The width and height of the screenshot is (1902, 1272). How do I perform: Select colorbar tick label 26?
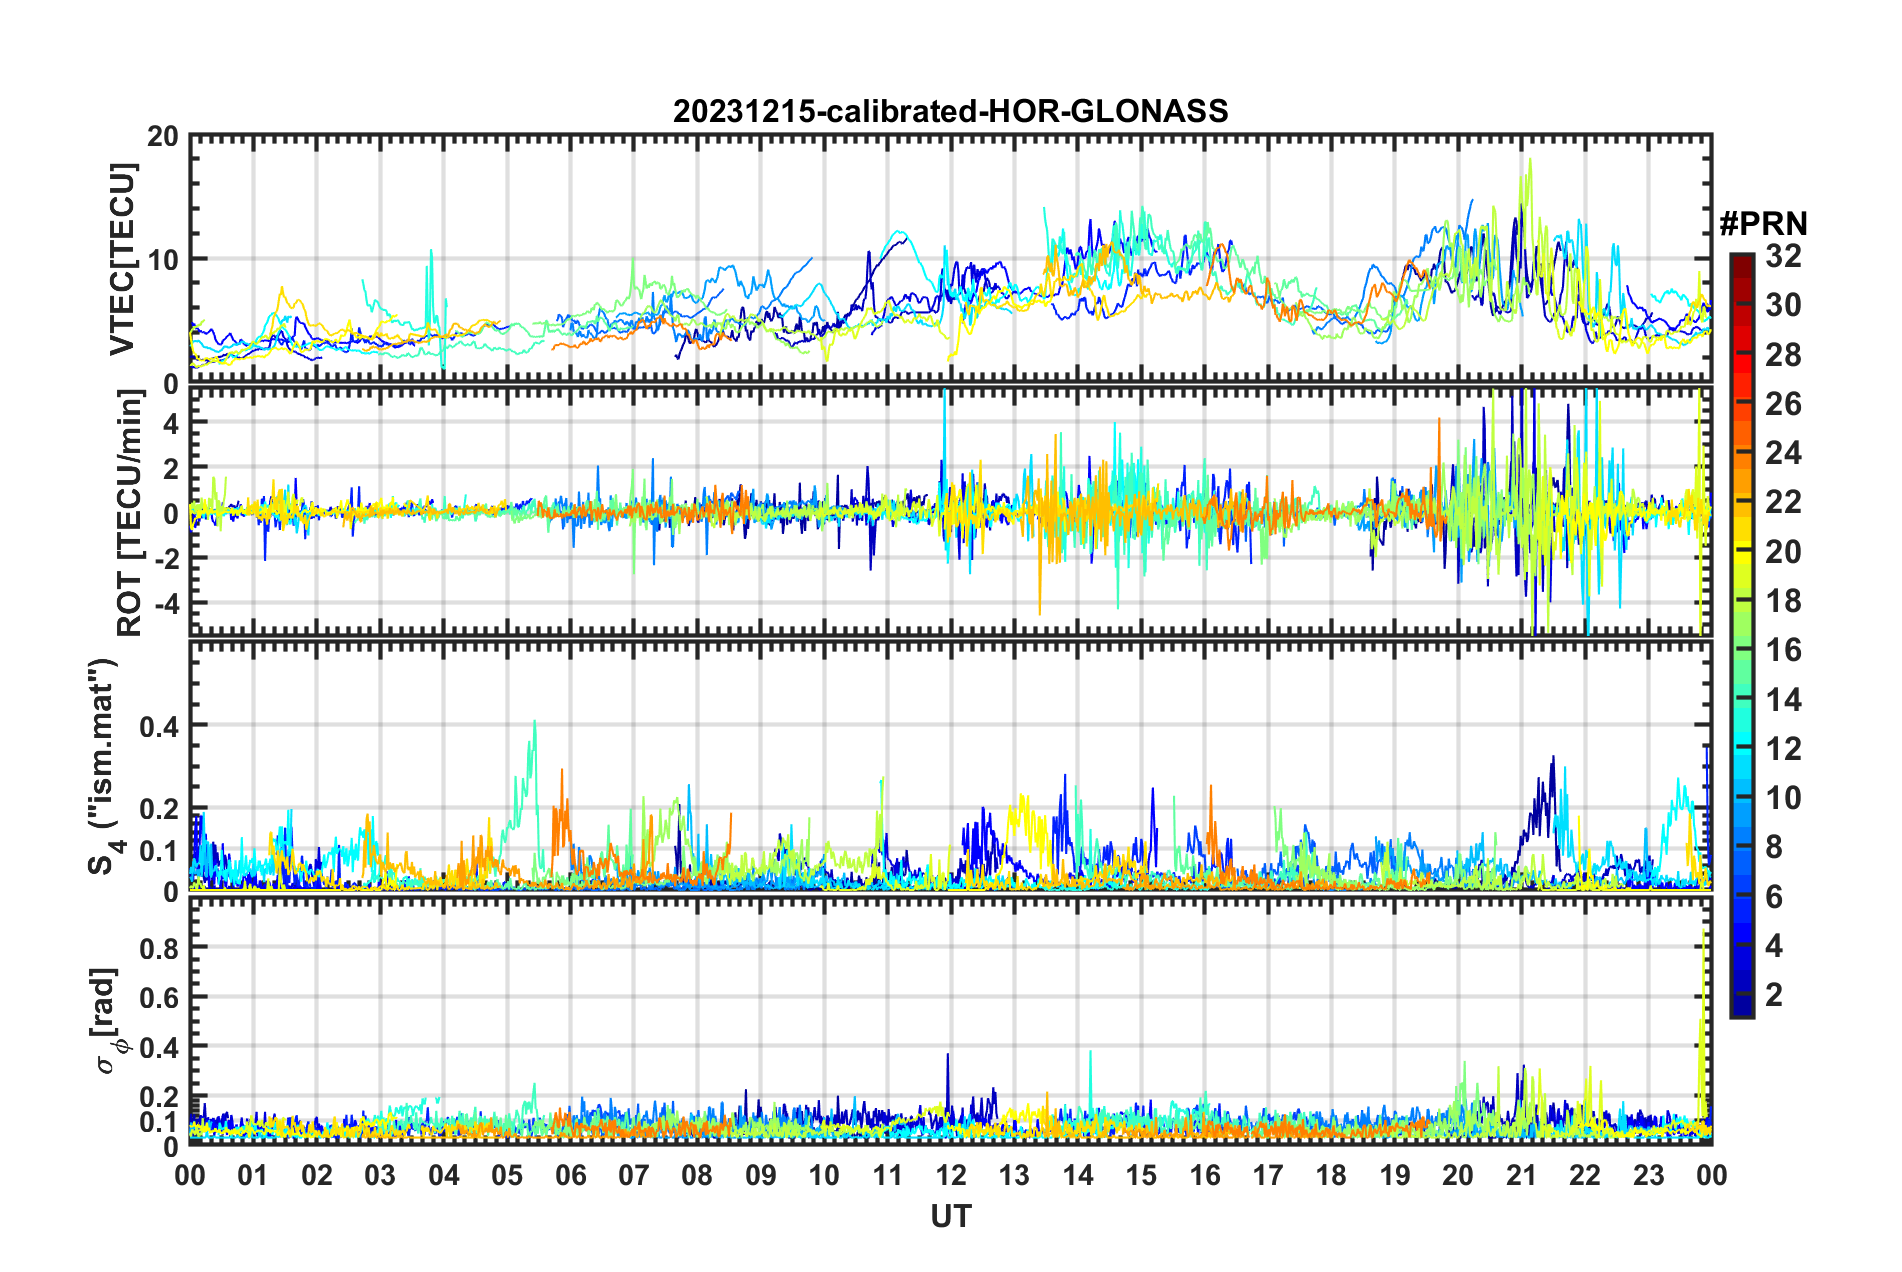(1783, 404)
